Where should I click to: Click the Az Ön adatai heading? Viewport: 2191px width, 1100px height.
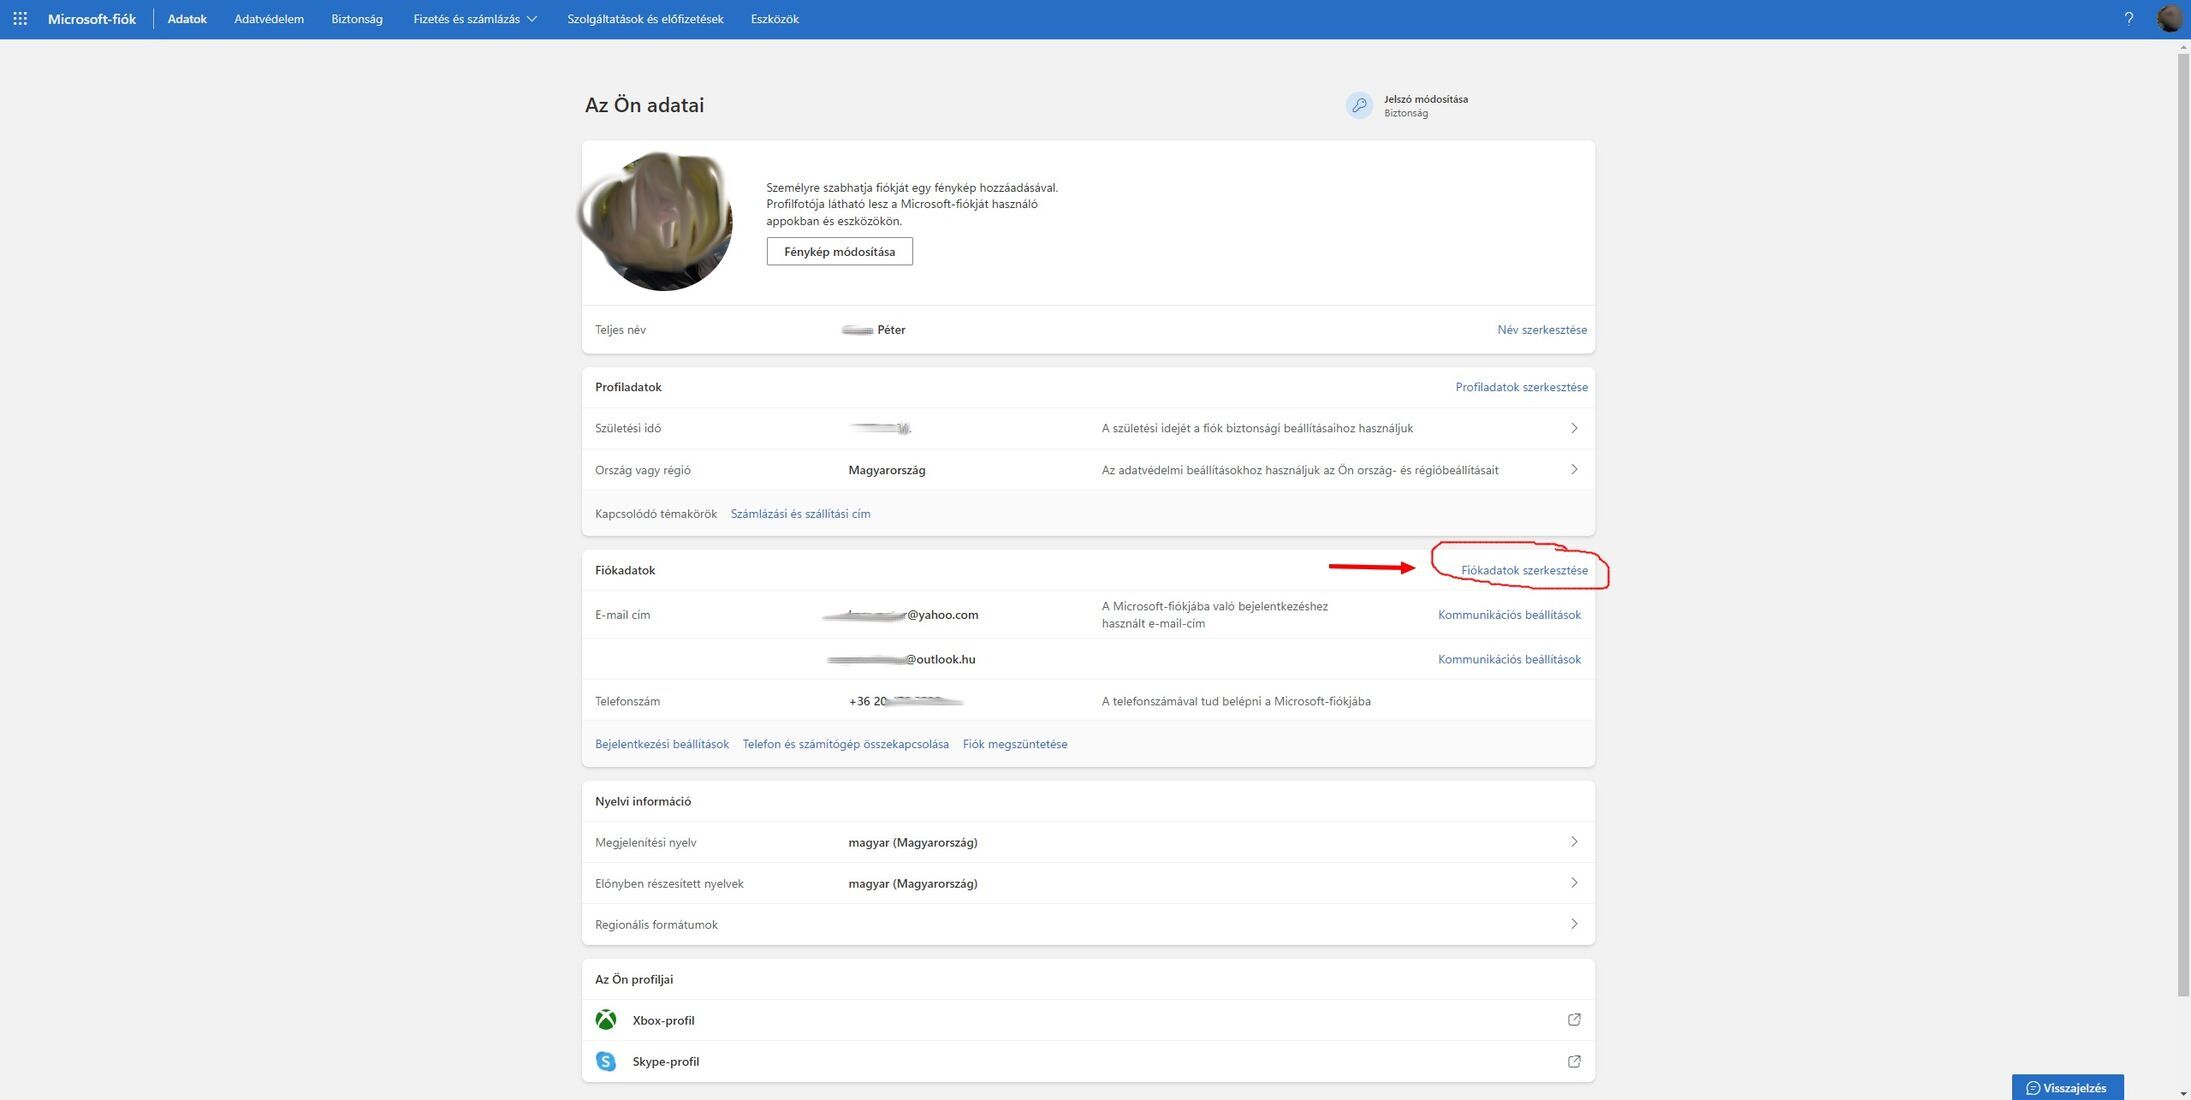click(644, 105)
